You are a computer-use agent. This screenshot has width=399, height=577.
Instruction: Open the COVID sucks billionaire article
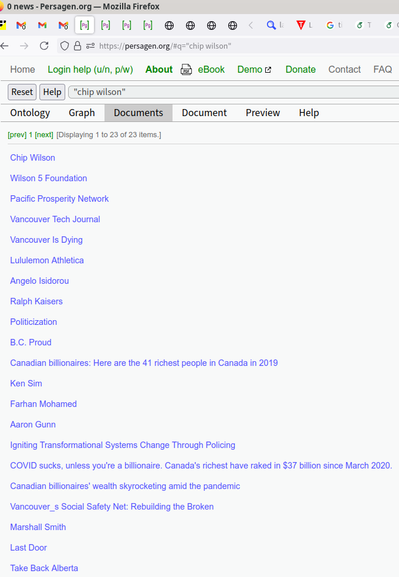click(201, 466)
